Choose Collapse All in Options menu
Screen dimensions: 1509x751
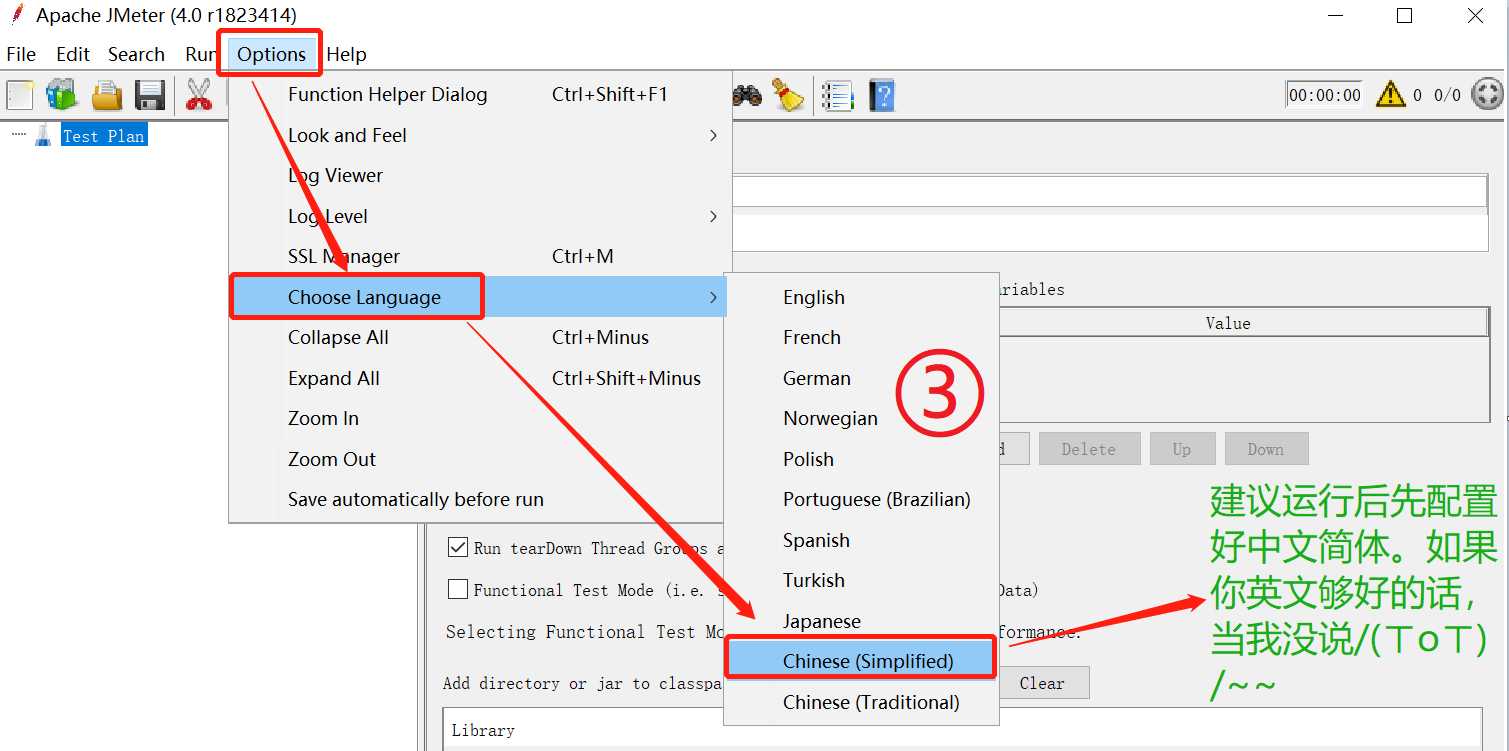[480, 337]
